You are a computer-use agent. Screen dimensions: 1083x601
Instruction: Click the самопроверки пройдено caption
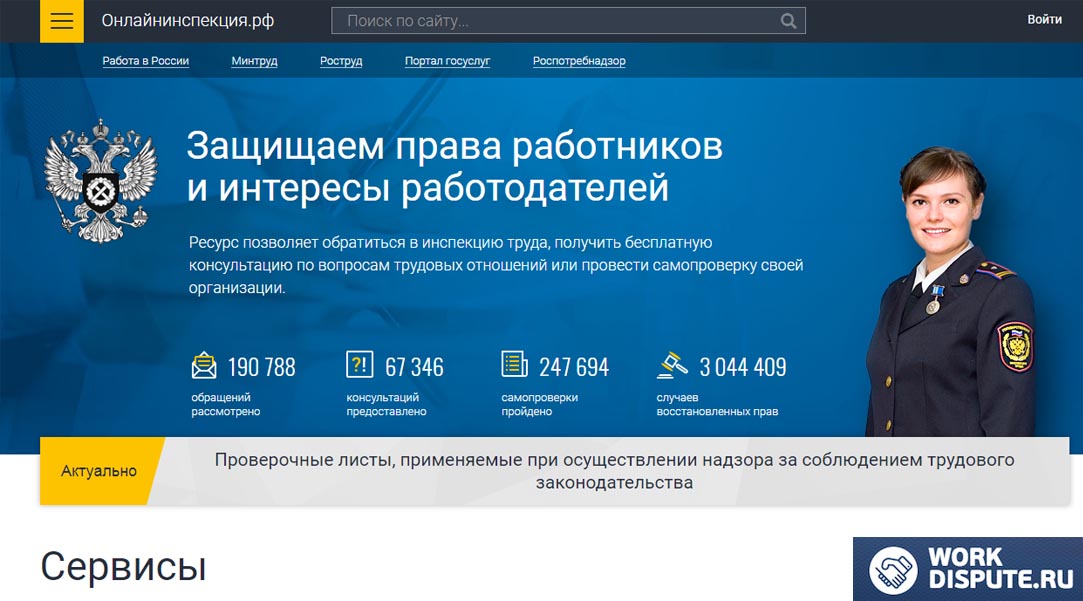pos(539,404)
